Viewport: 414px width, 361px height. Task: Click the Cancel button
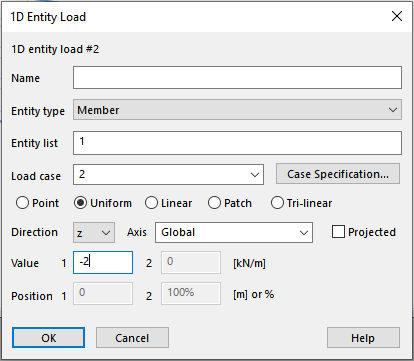[132, 338]
